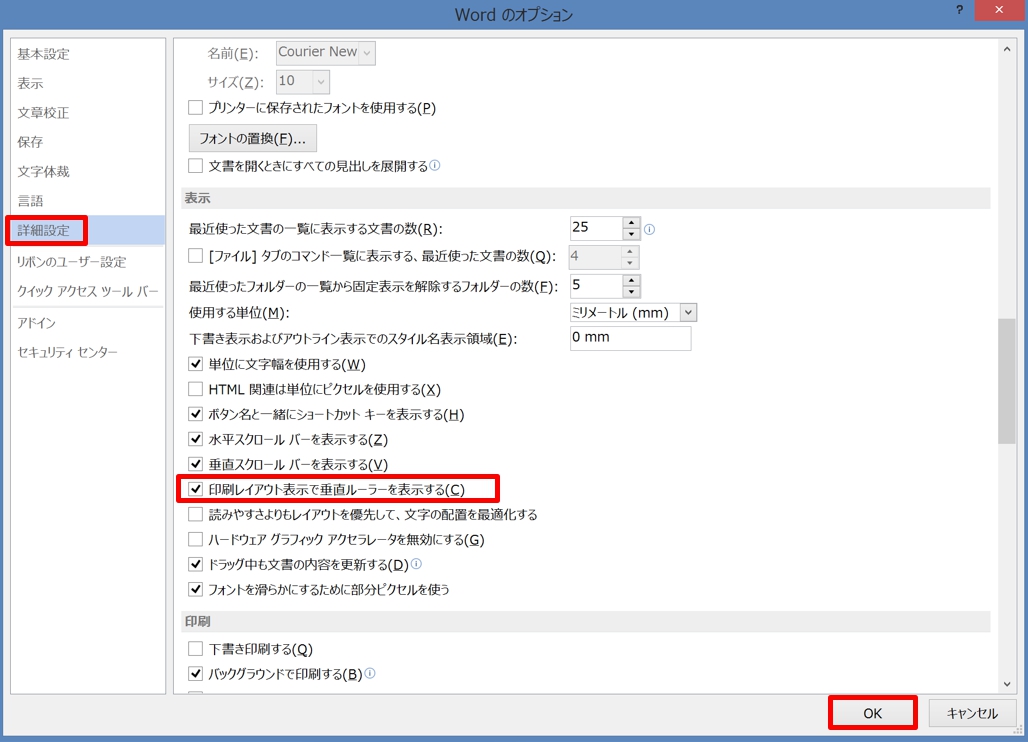Click the フォントの置換 button

(252, 138)
